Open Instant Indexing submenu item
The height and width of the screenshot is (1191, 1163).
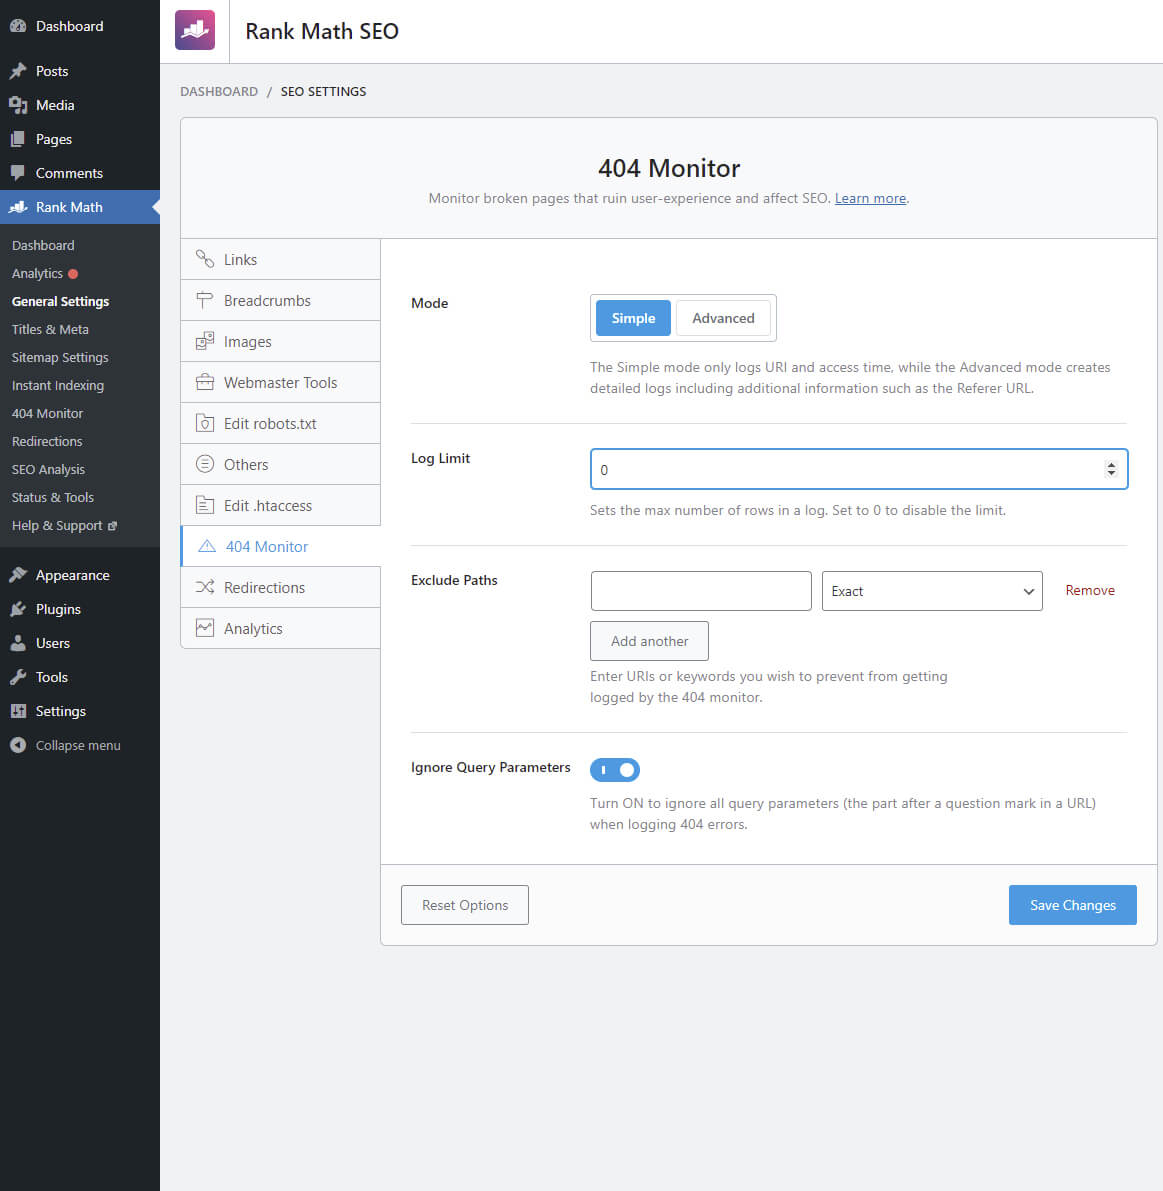click(x=58, y=386)
